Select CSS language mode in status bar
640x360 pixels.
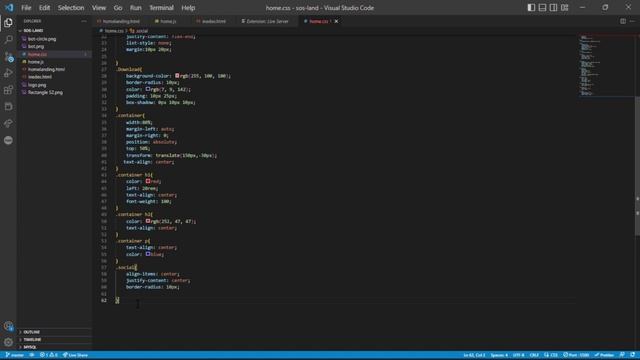(x=551, y=355)
